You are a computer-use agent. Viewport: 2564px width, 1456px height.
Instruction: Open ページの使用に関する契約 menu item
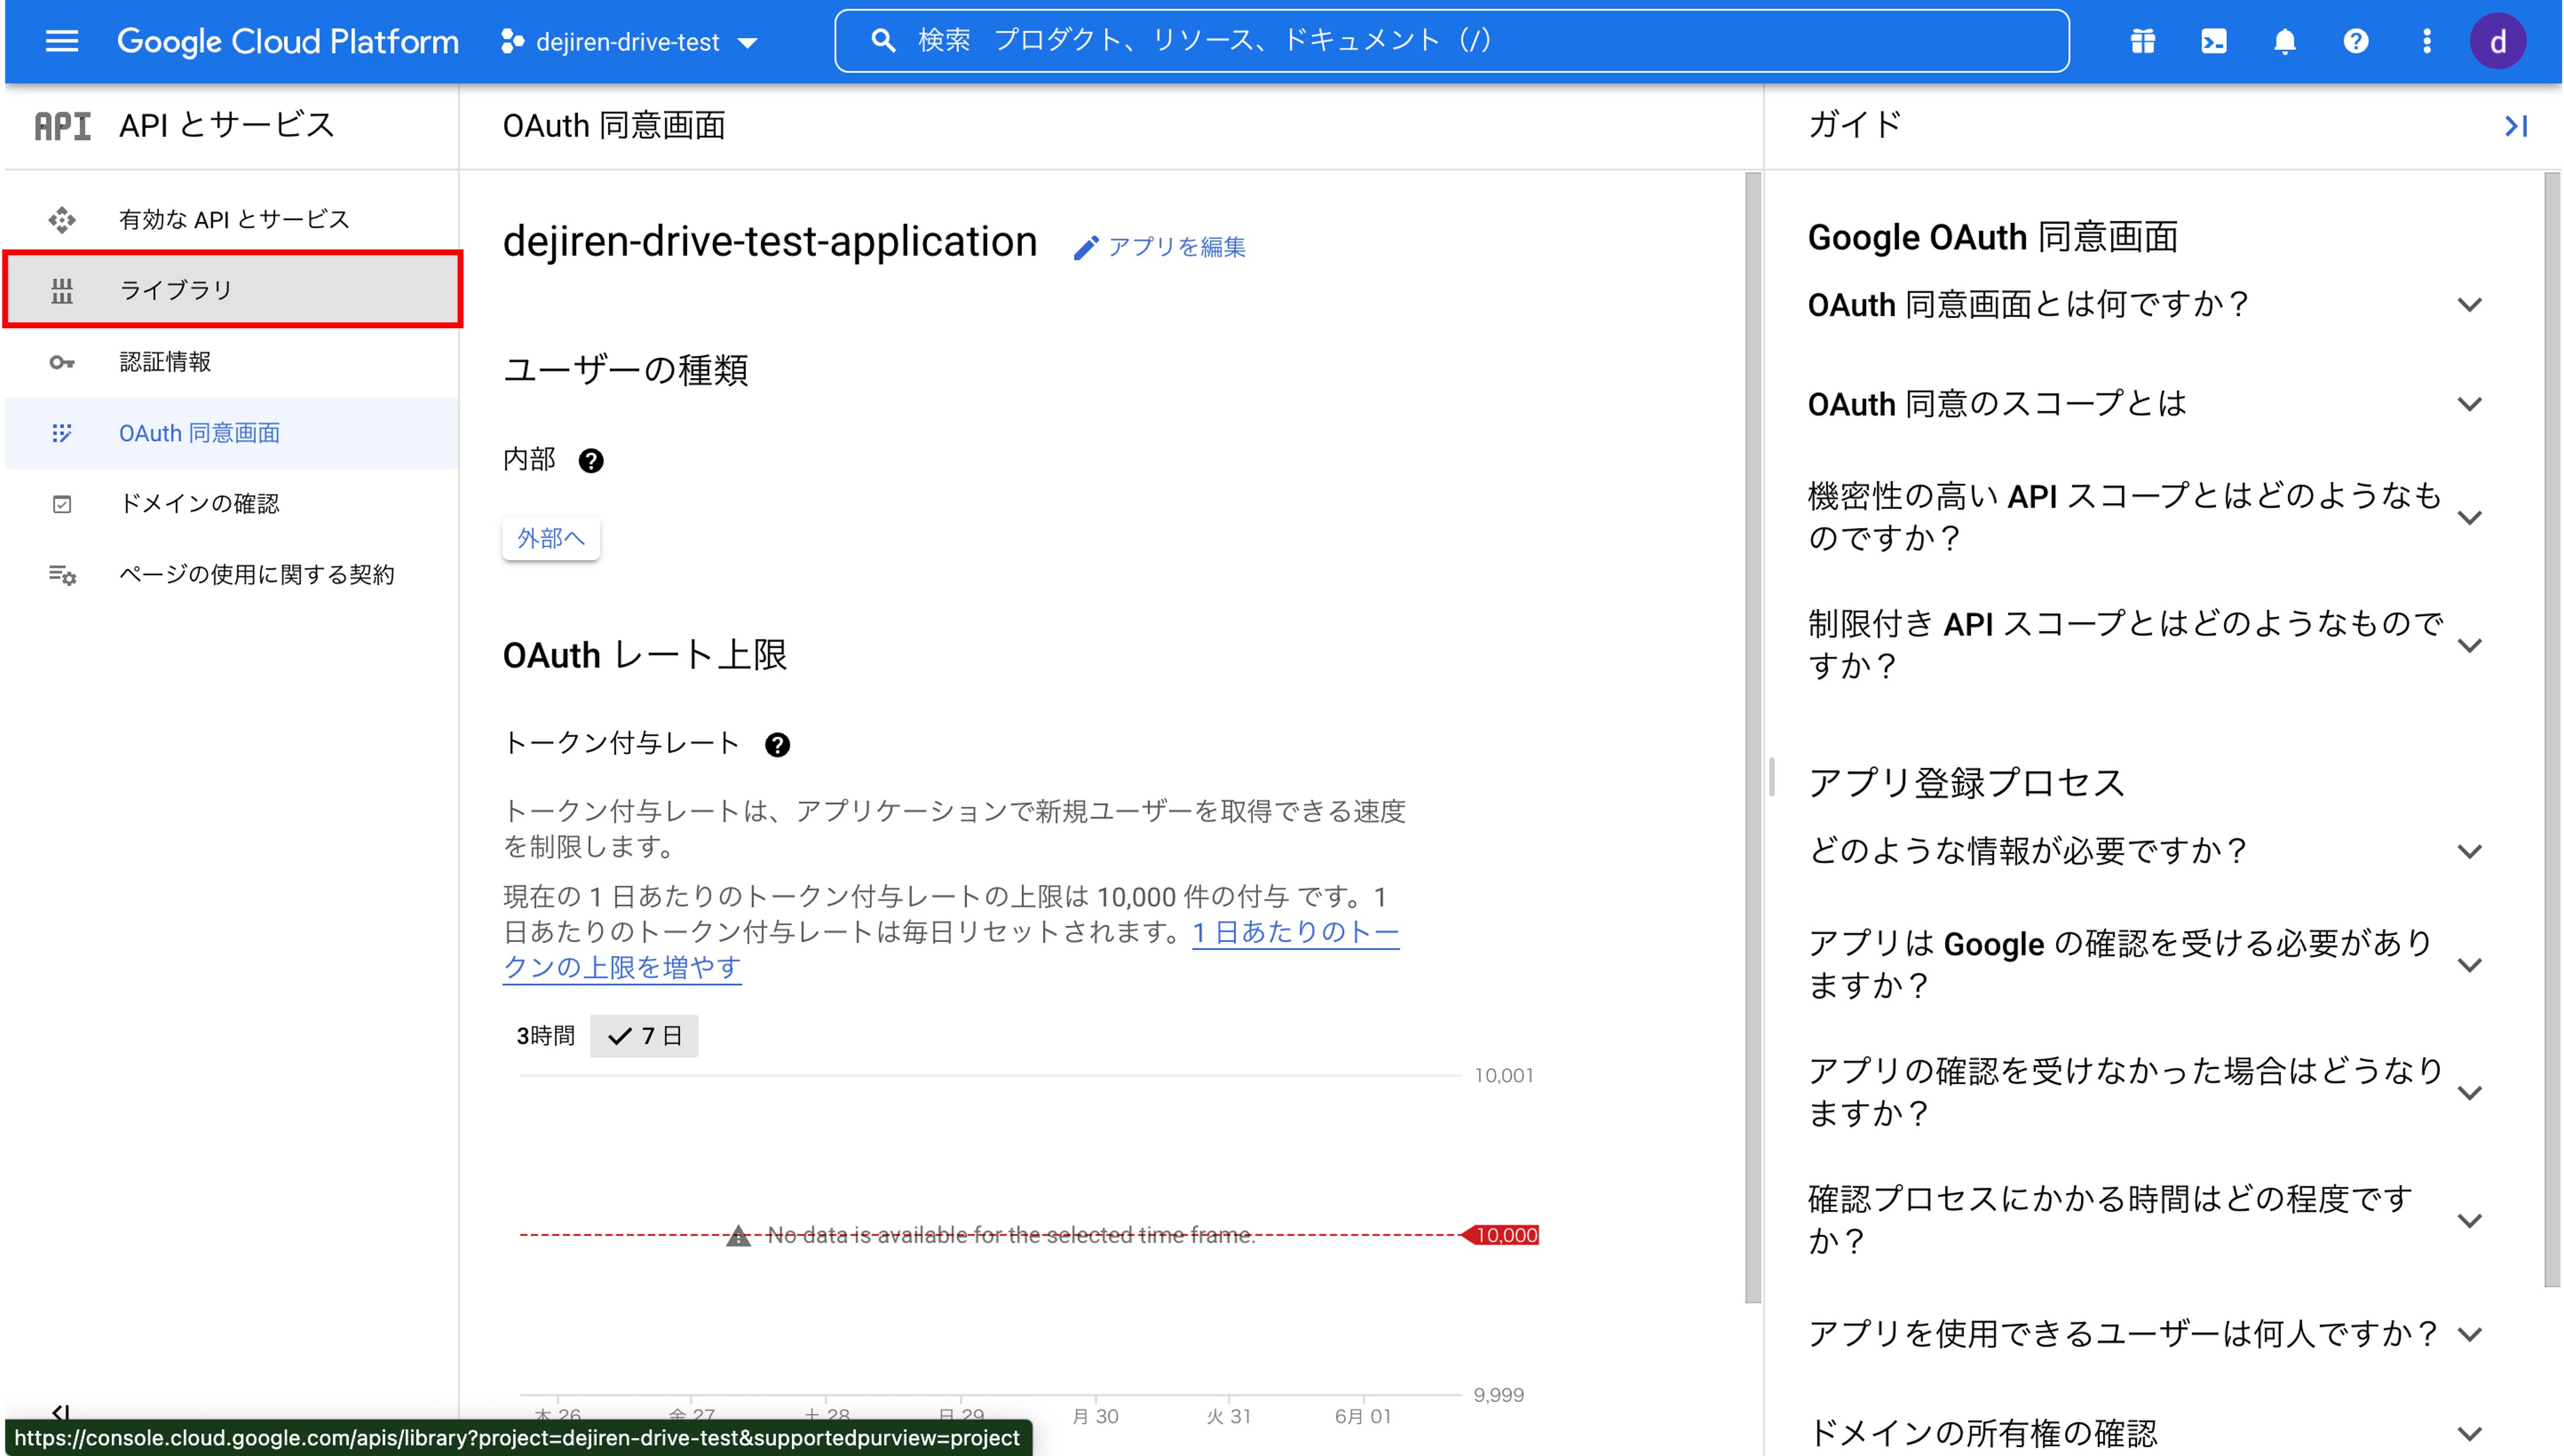[232, 574]
